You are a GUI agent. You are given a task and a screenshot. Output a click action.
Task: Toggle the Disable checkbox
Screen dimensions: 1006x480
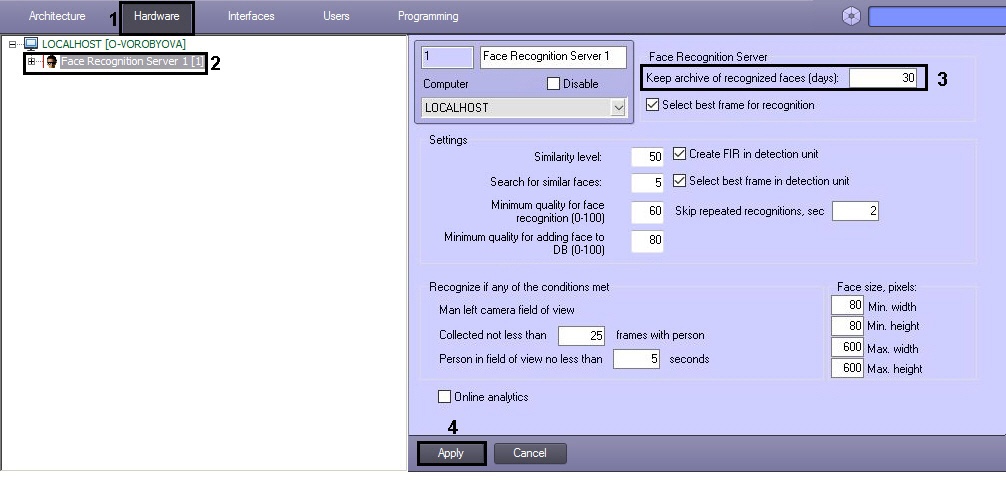tap(553, 84)
